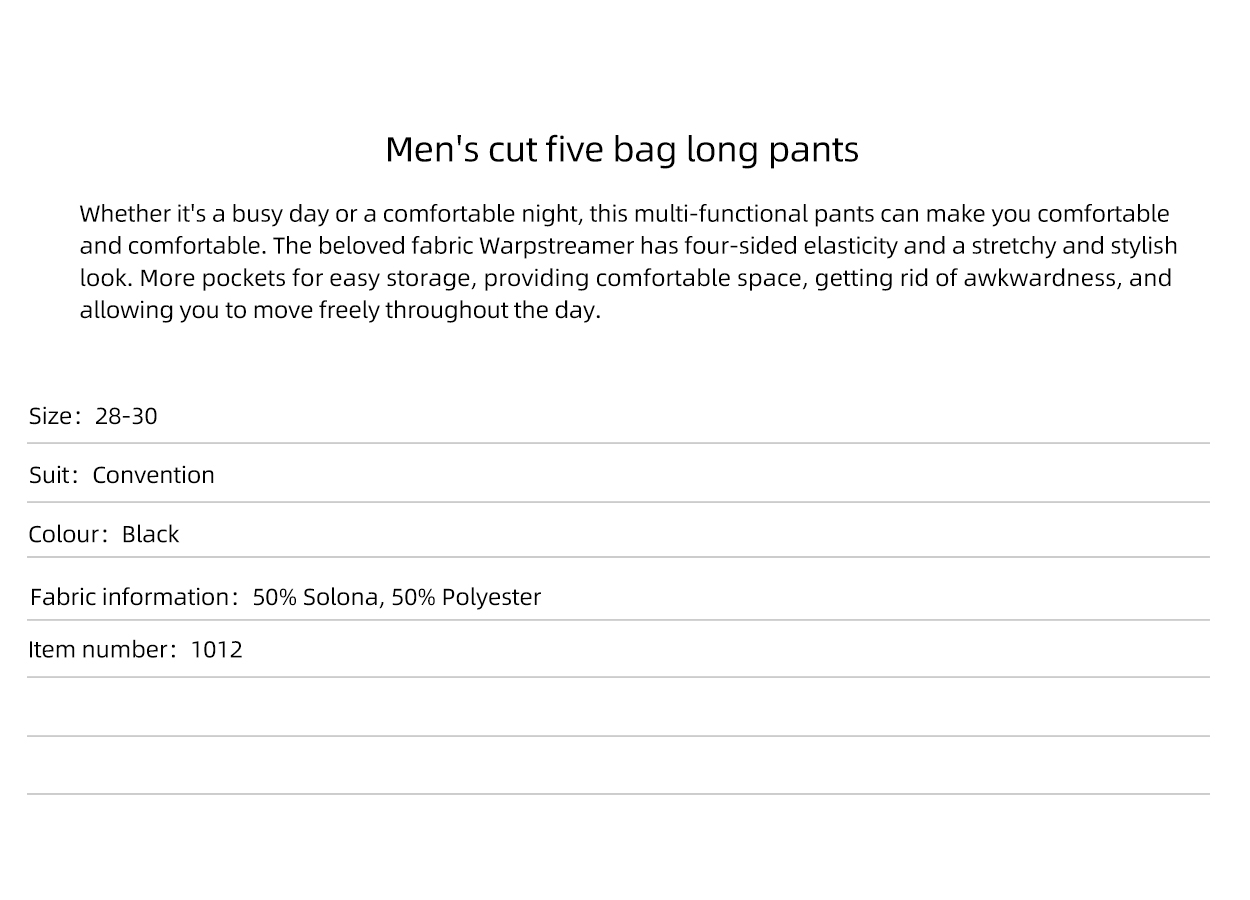Click the description's first line starting Whether
The height and width of the screenshot is (900, 1250).
tap(624, 214)
